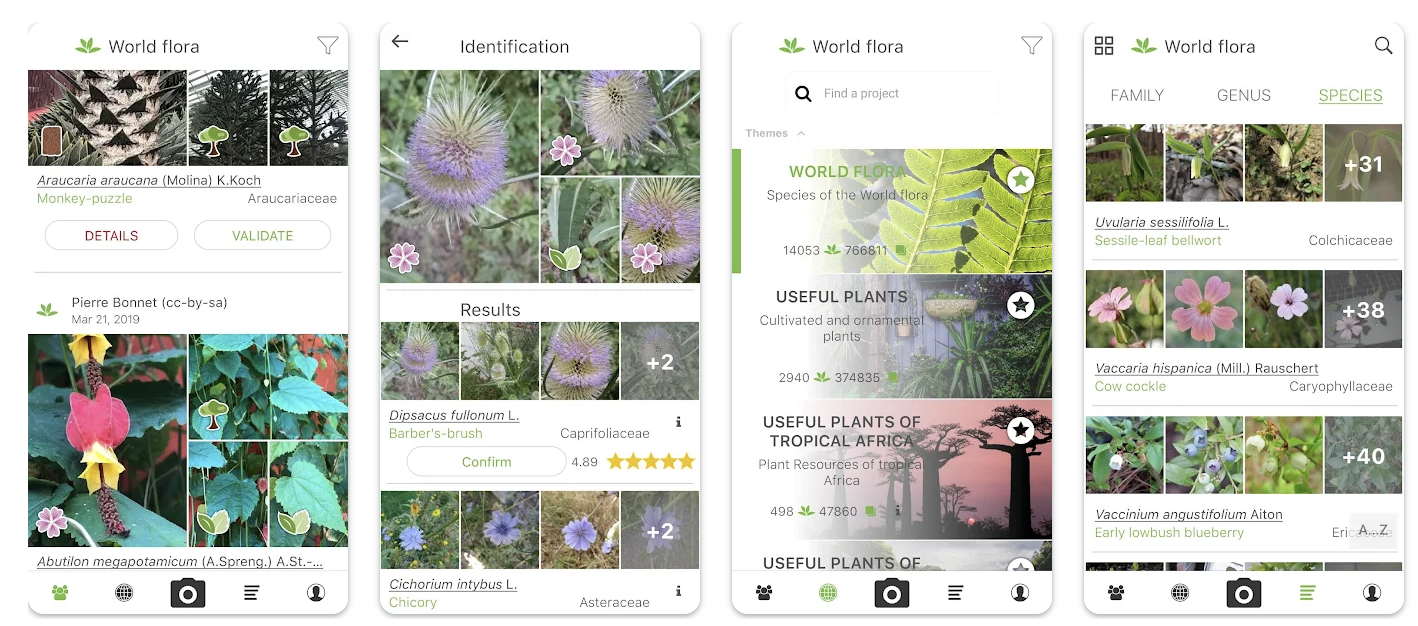
Task: Click Confirm for Dipsacus fullonum
Action: click(x=486, y=462)
